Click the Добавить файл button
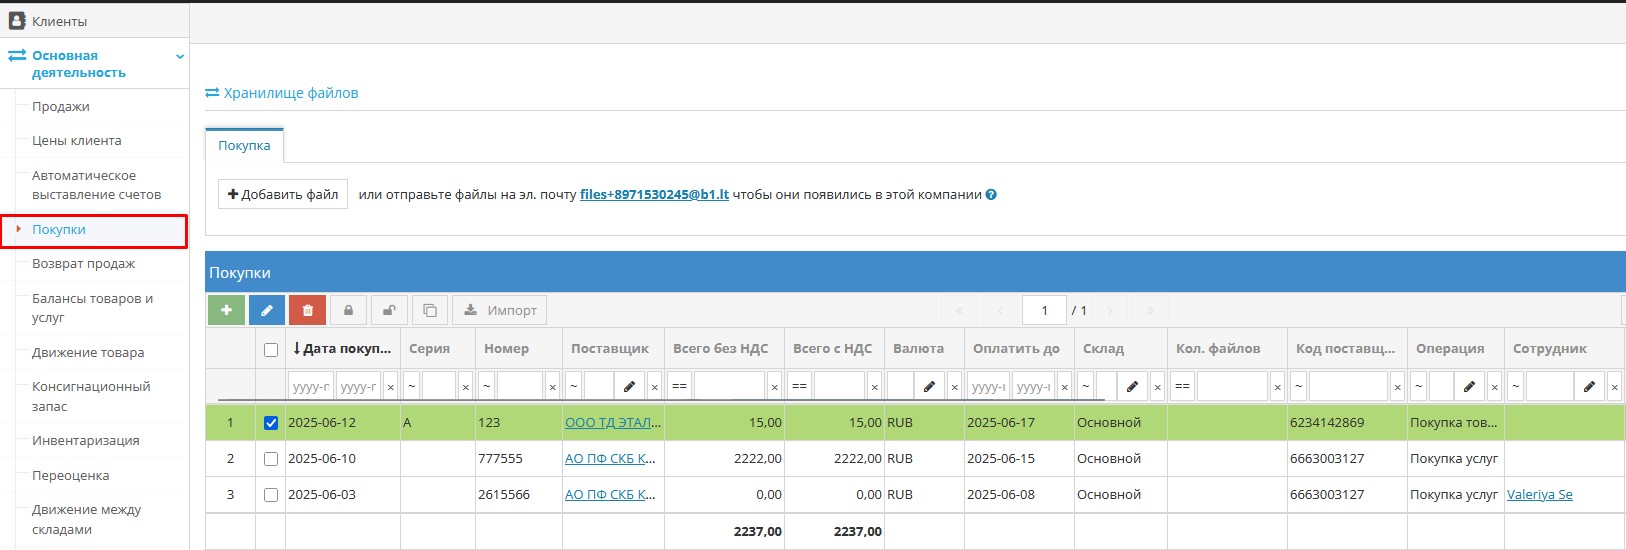The image size is (1626, 550). pos(283,194)
